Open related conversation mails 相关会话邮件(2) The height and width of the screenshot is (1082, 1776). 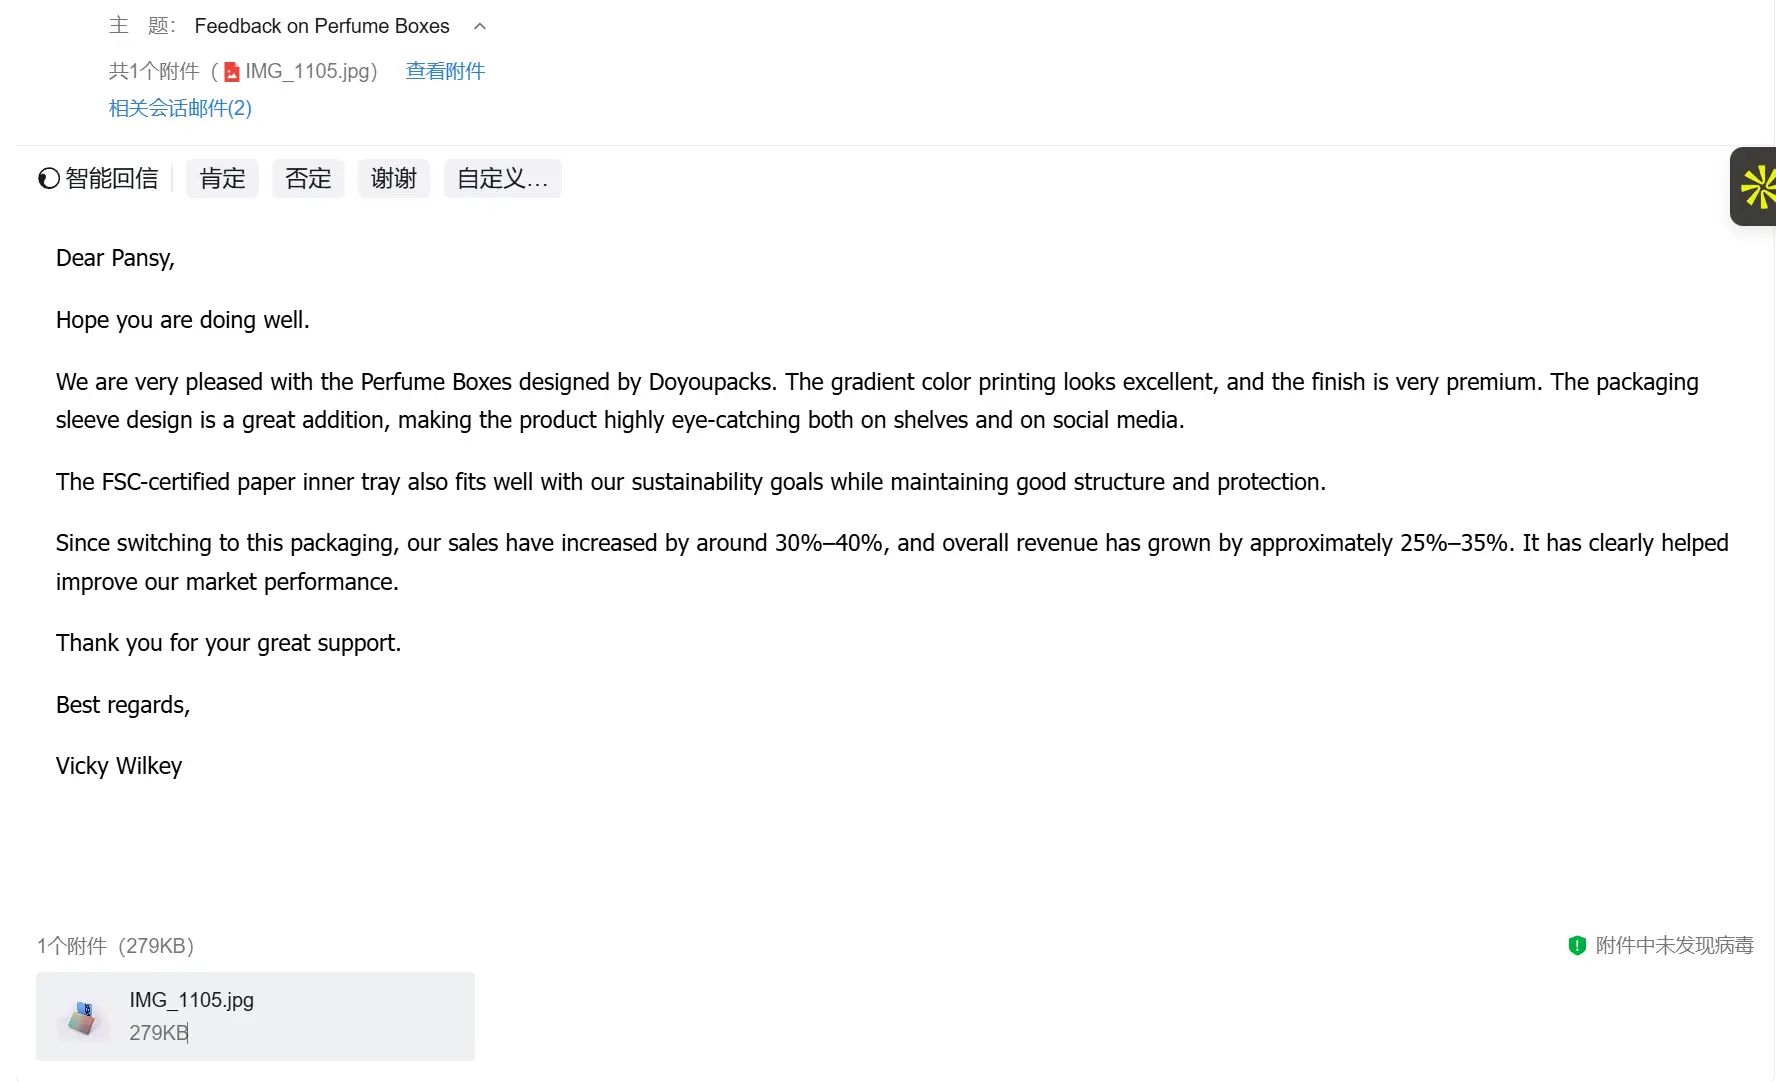[180, 108]
